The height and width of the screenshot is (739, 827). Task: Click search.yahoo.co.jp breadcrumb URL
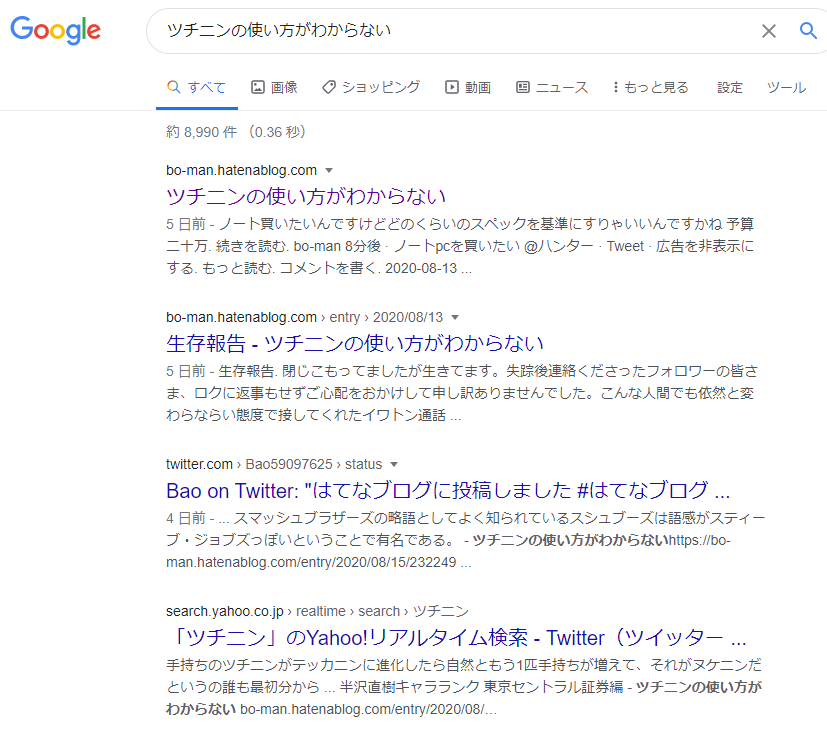317,611
